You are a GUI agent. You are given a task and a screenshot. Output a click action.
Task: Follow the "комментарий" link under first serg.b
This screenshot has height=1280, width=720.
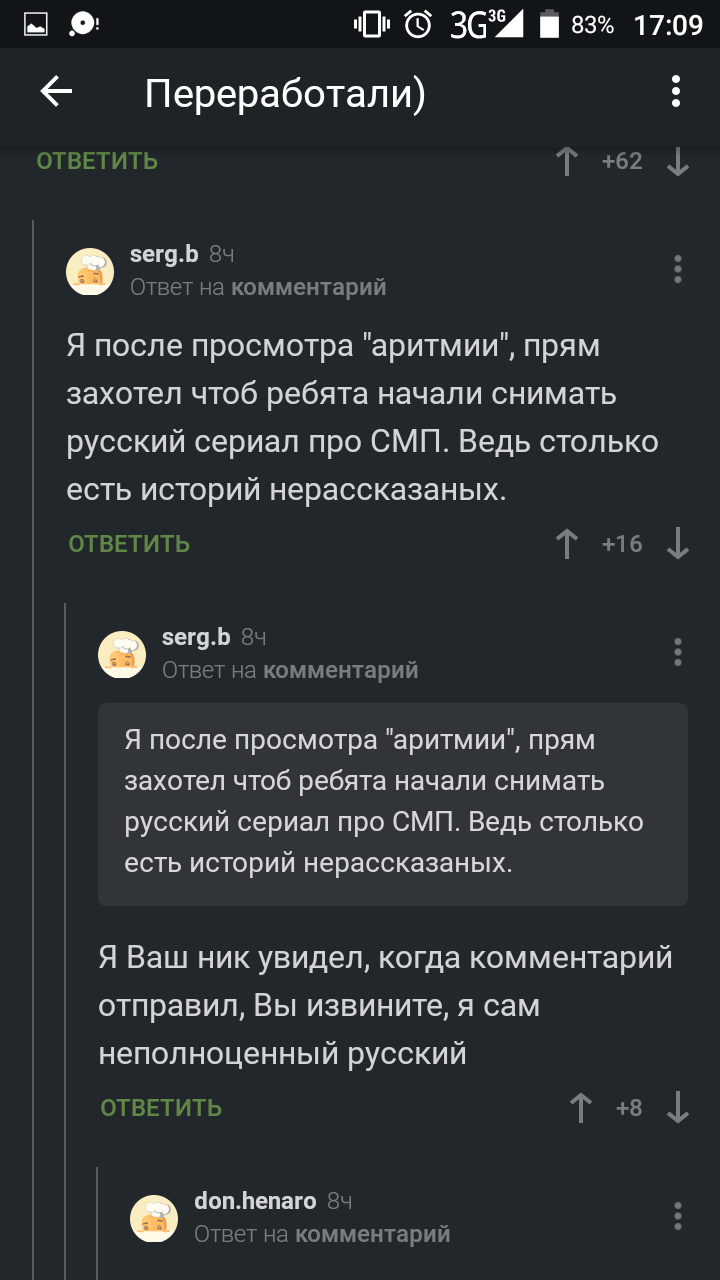click(308, 288)
